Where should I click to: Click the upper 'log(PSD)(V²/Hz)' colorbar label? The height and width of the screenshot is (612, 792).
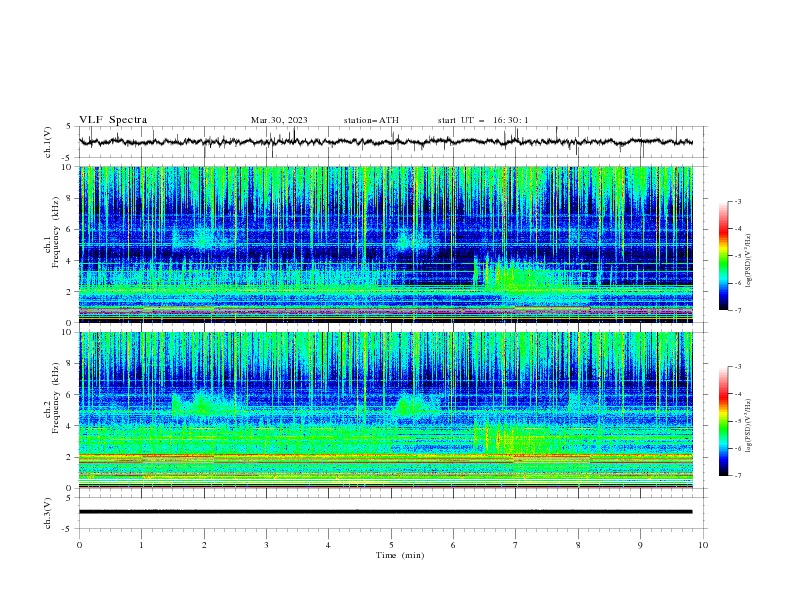click(748, 261)
